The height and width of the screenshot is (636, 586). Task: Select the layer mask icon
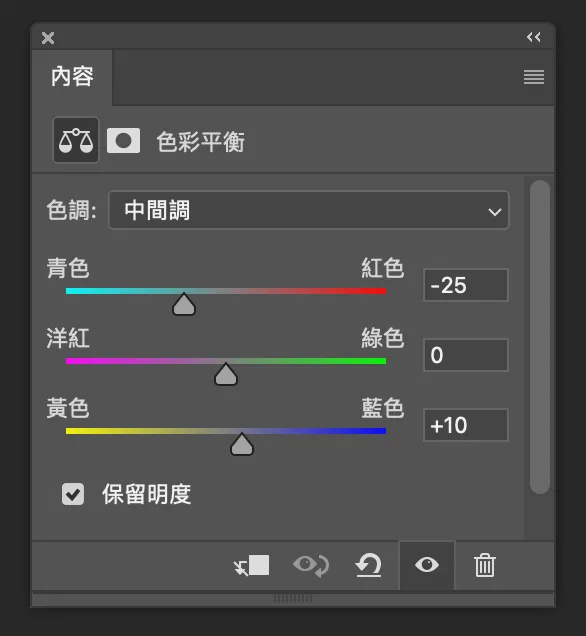click(x=123, y=141)
